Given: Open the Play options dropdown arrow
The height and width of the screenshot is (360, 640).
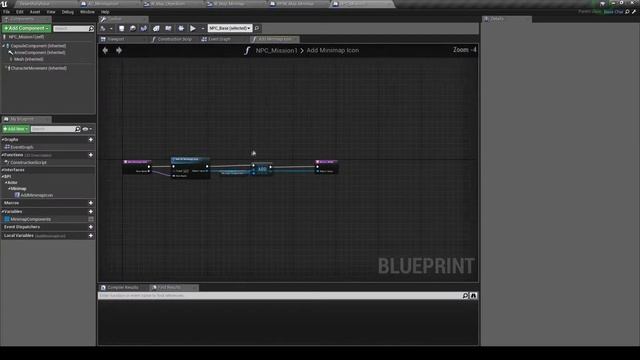Looking at the screenshot, I should click(x=202, y=29).
